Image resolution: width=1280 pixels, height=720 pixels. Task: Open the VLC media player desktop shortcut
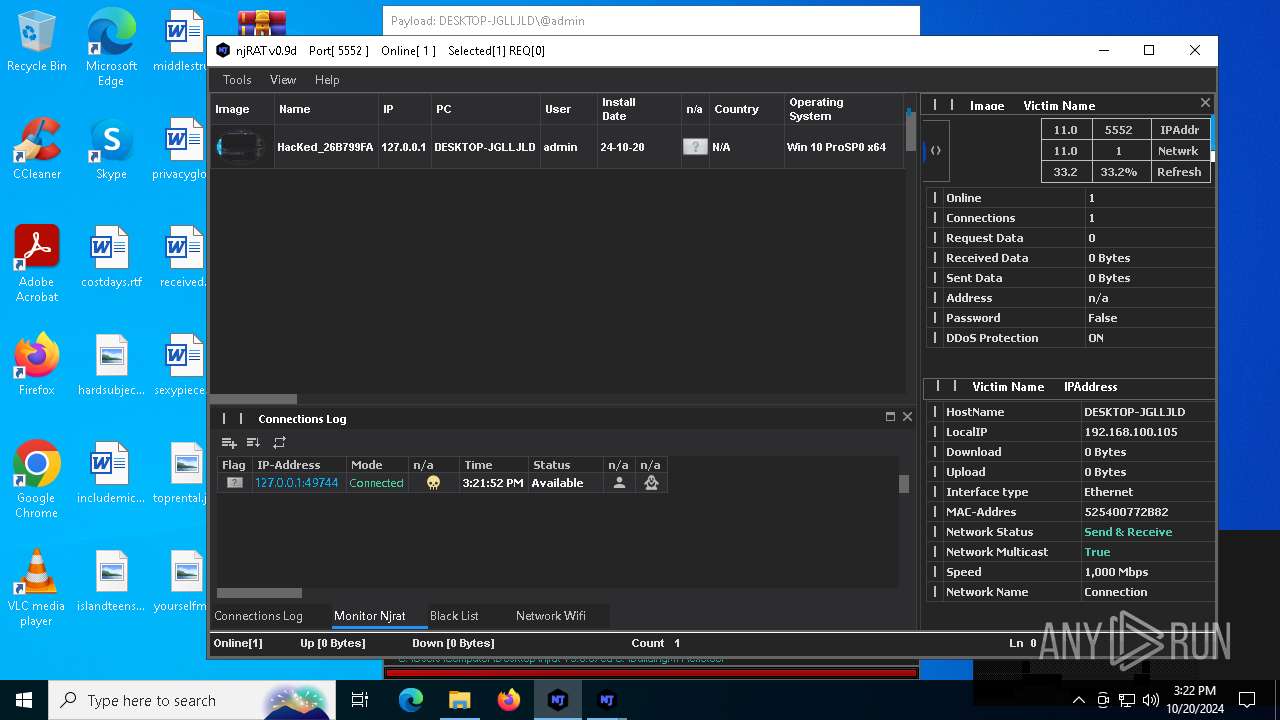tap(36, 588)
